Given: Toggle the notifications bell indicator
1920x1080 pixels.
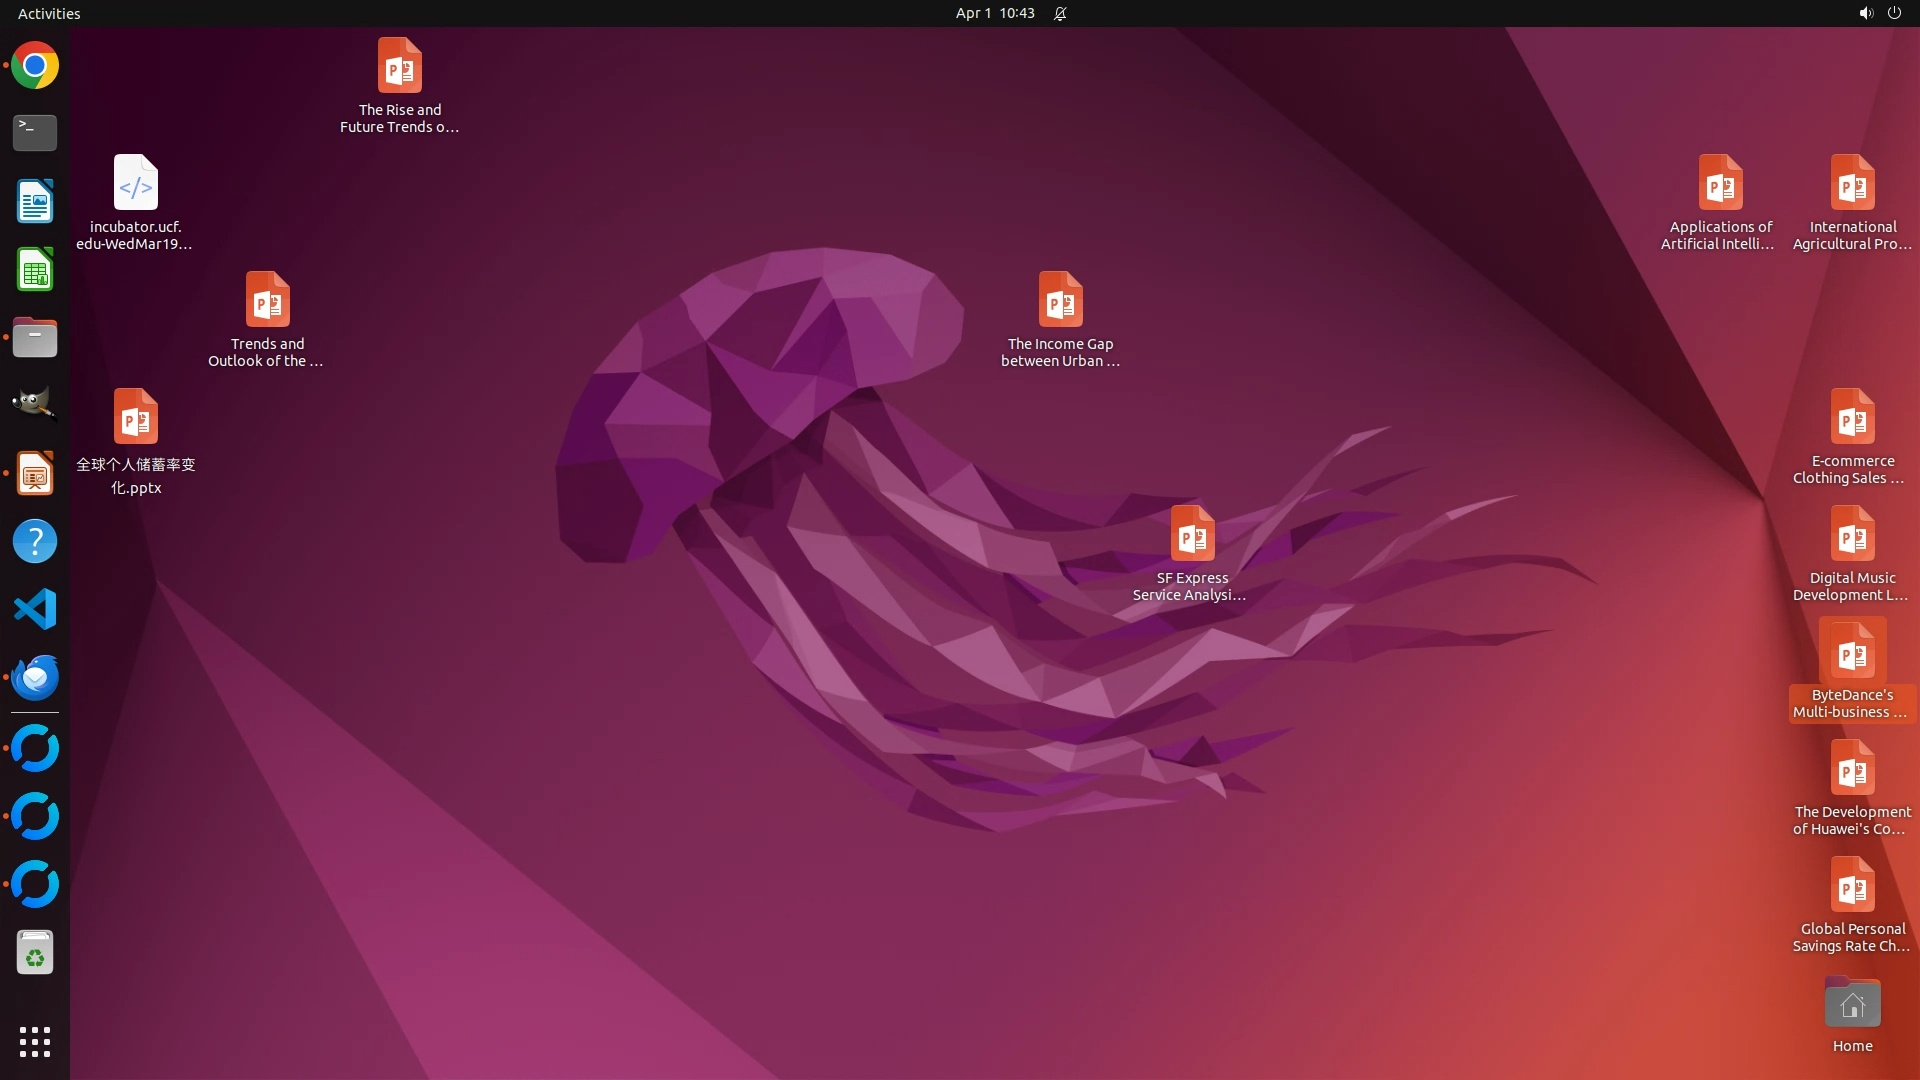Looking at the screenshot, I should click(x=1060, y=13).
